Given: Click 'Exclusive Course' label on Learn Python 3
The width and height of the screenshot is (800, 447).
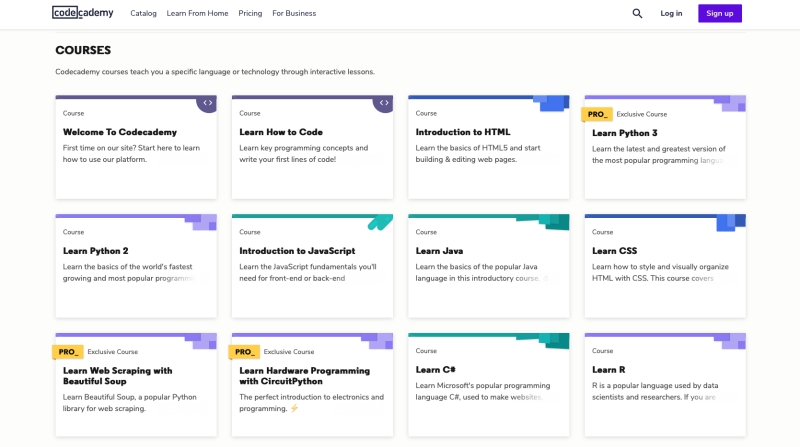Looking at the screenshot, I should [641, 114].
